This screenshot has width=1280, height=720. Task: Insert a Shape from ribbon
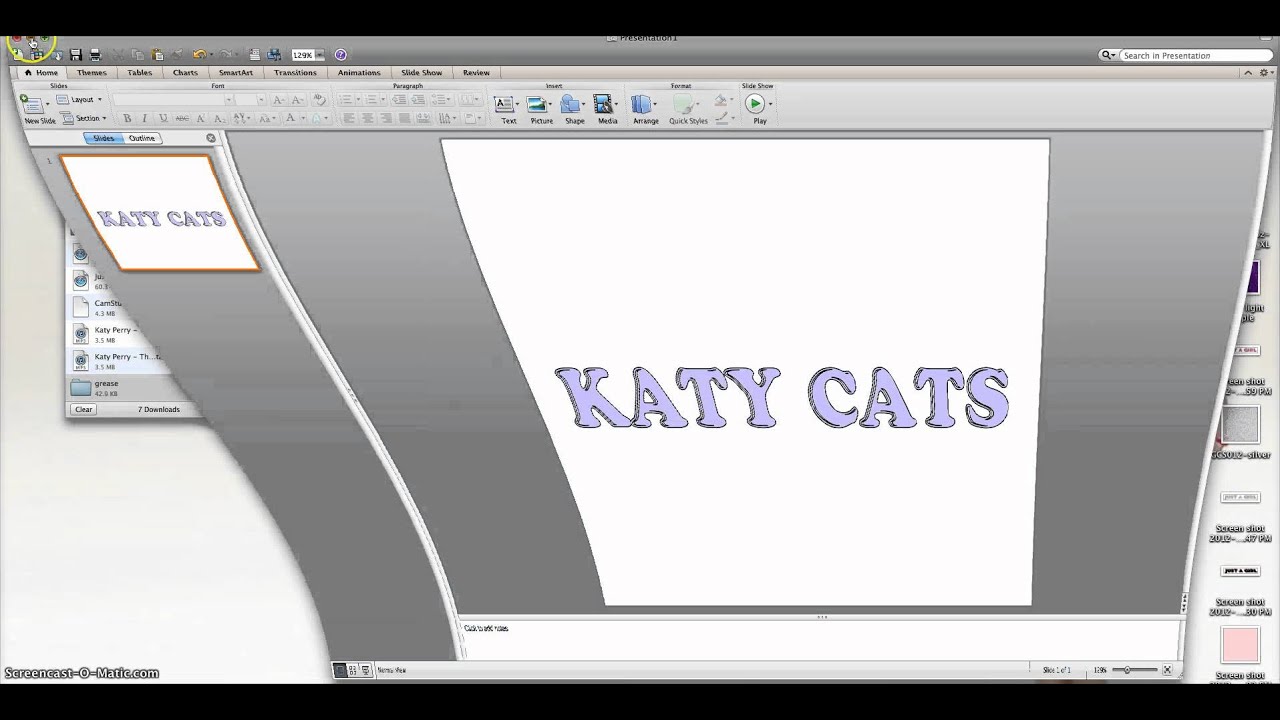(x=574, y=109)
